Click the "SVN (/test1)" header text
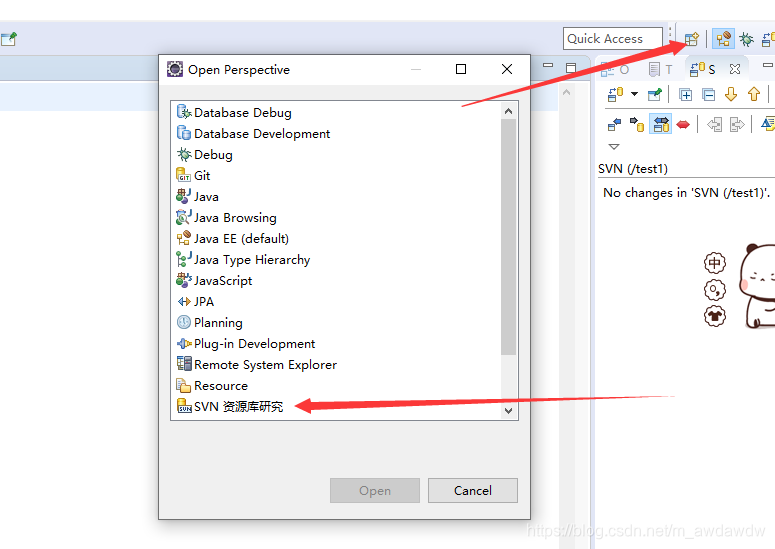 [633, 169]
